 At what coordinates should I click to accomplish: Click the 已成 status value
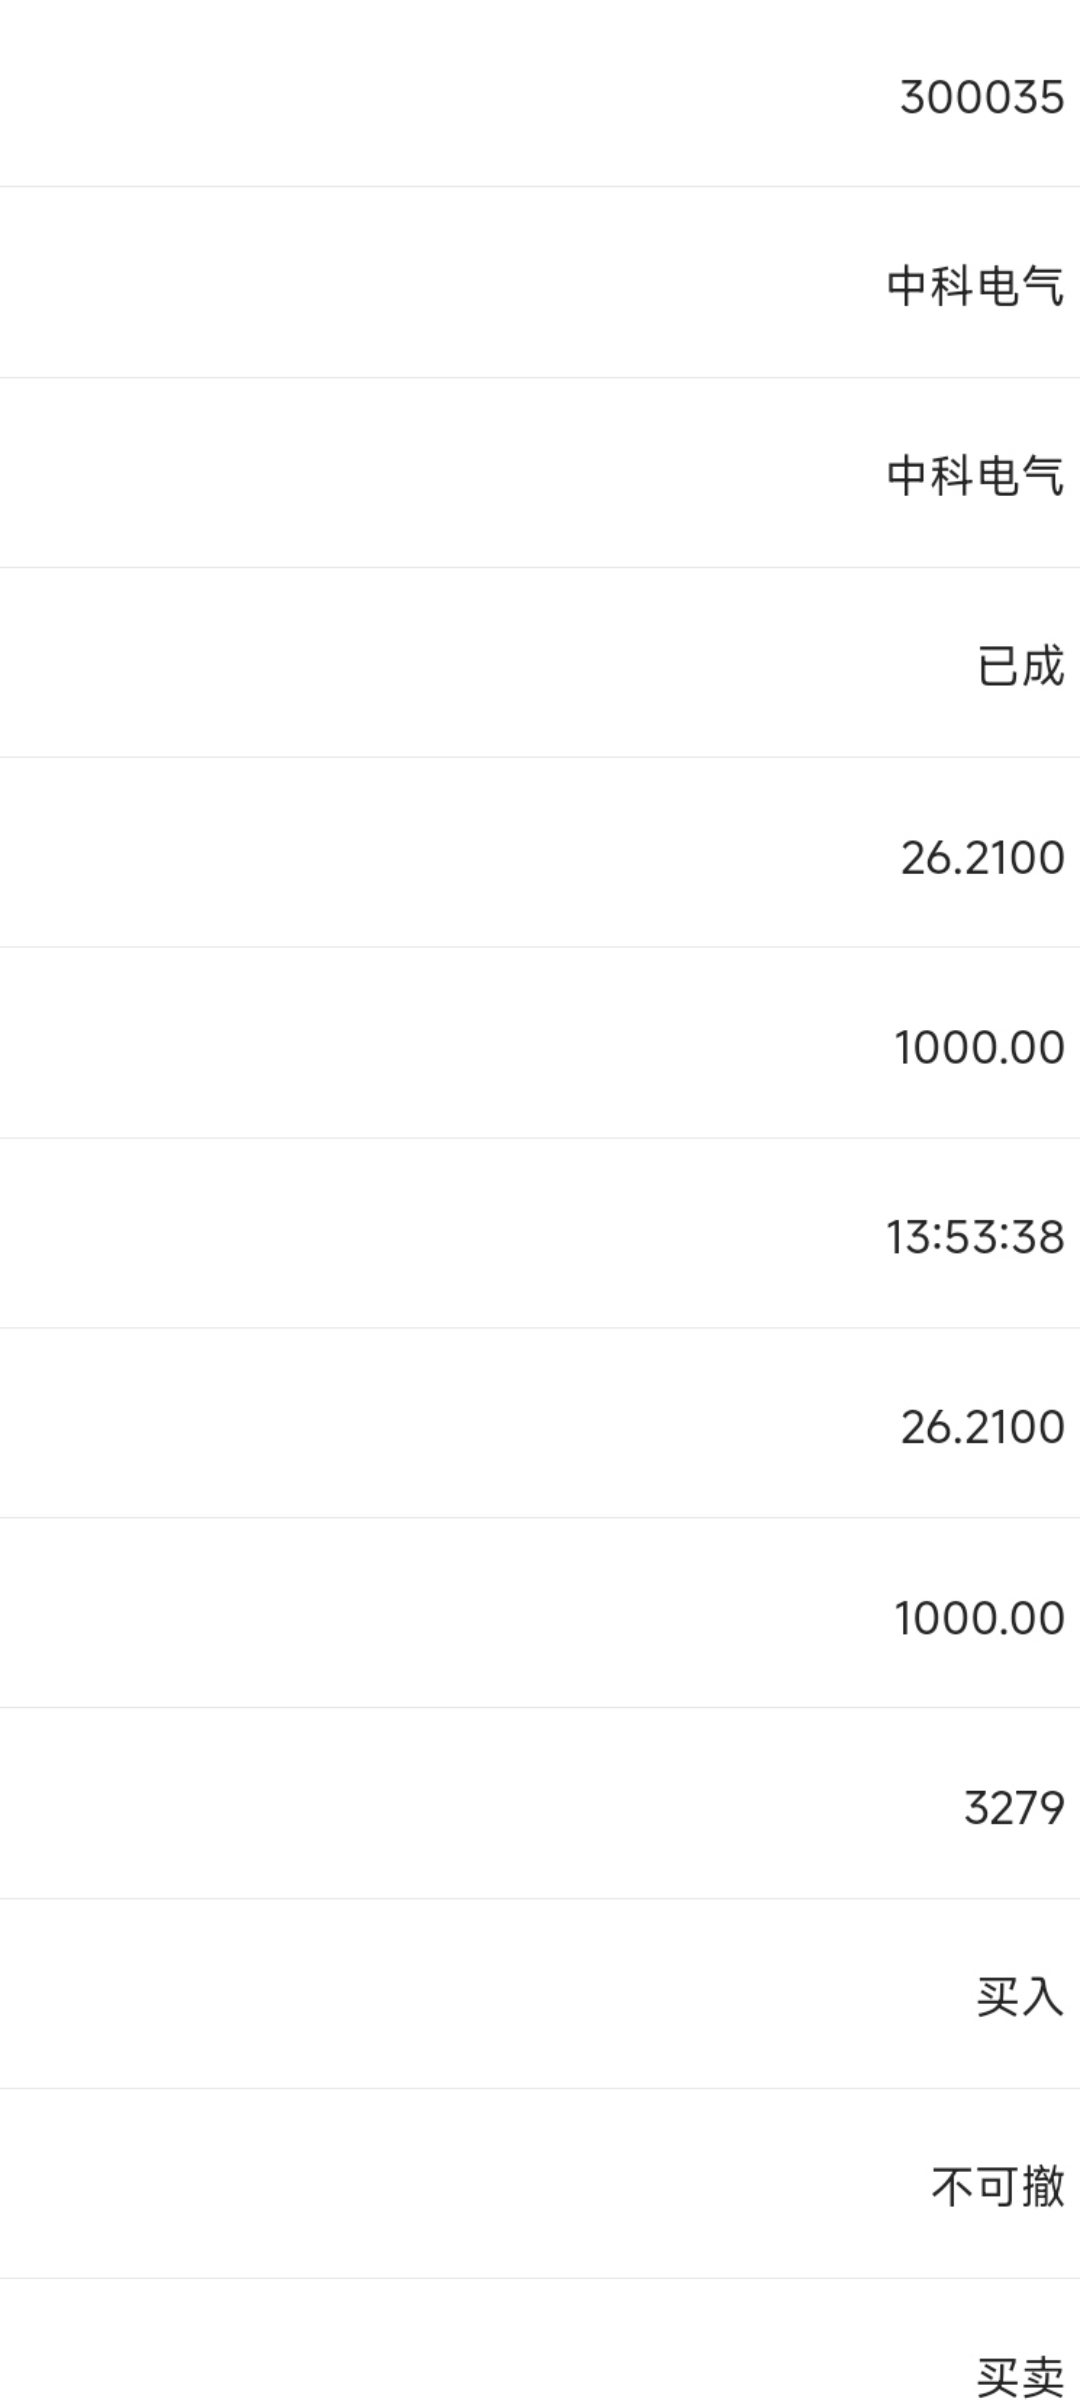click(1020, 665)
